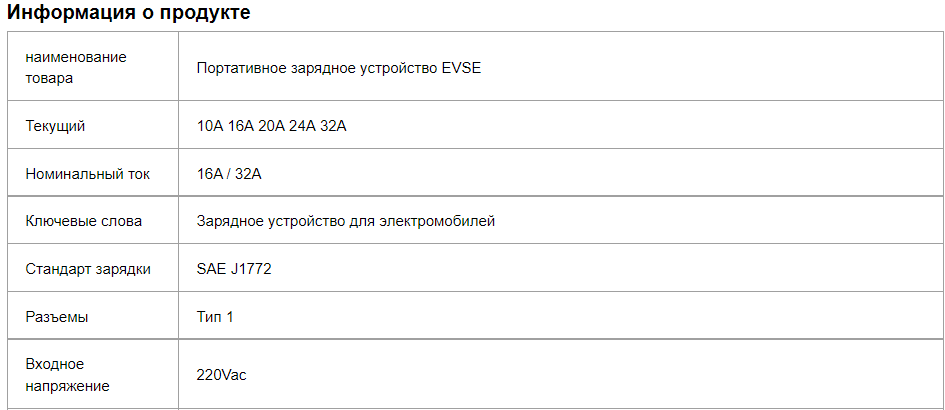Screen dimensions: 945x410
Task: Click "32A" in the Текущий row
Action: click(333, 127)
